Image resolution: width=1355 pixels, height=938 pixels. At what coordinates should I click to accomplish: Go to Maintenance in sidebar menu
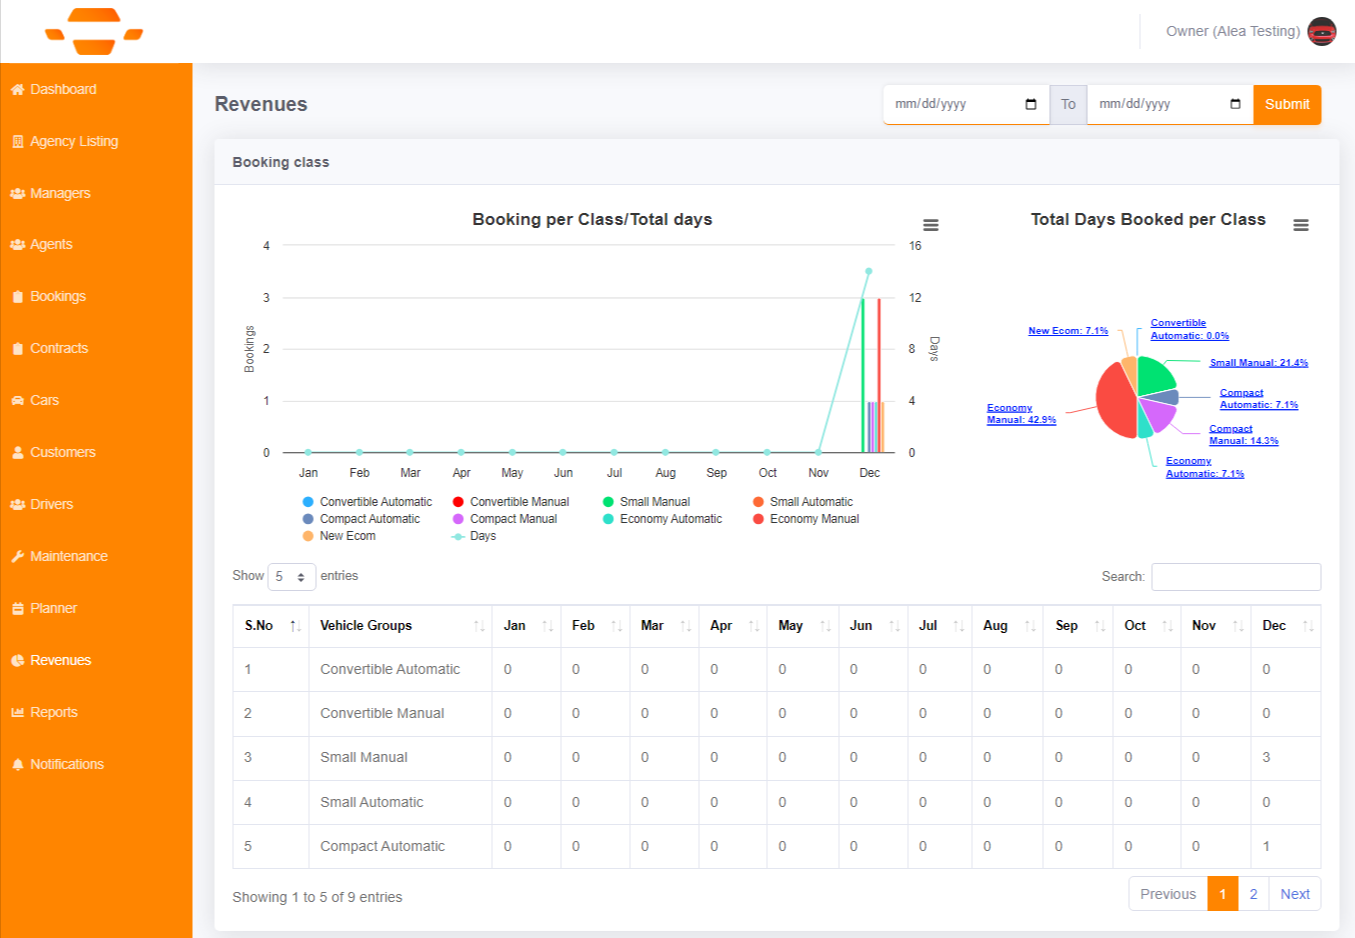pyautogui.click(x=68, y=557)
